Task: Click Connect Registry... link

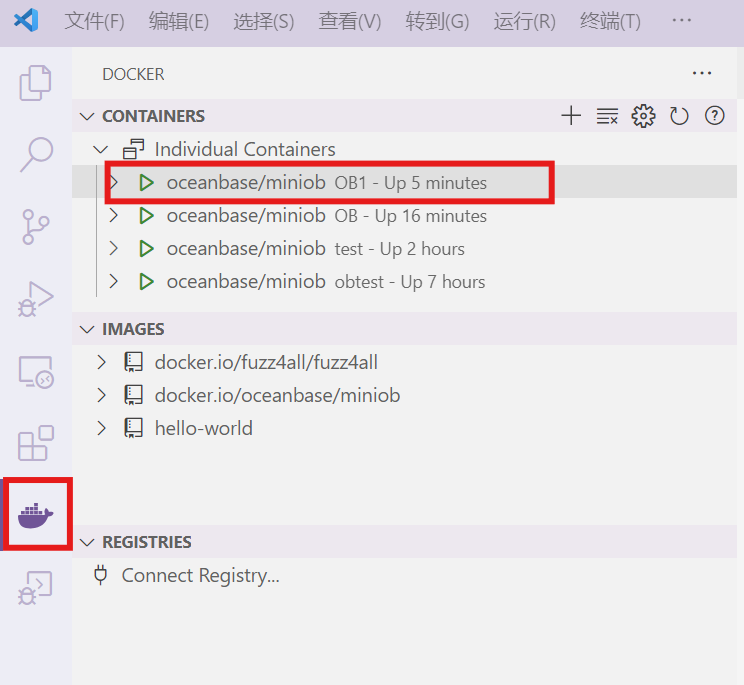Action: pyautogui.click(x=201, y=575)
